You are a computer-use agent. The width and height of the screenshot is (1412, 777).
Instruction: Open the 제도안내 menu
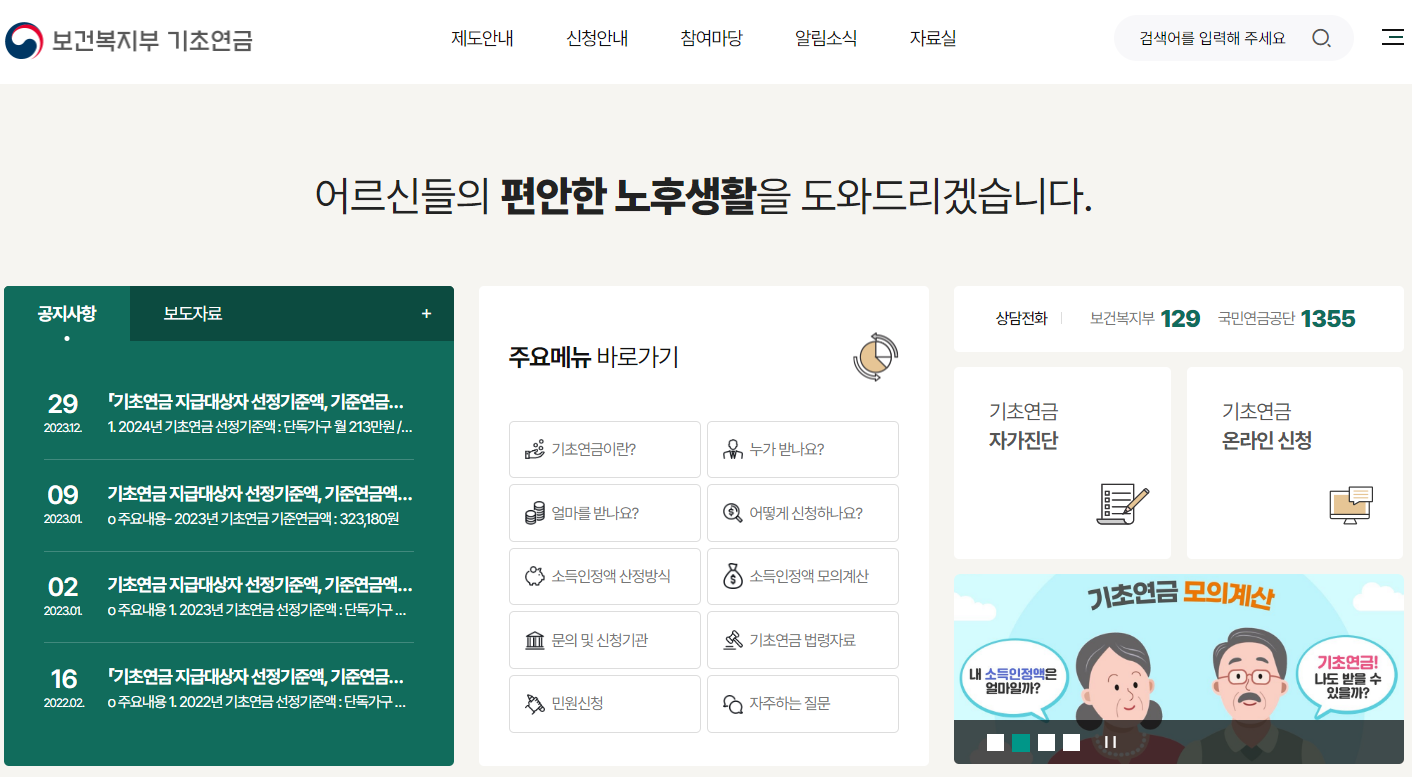point(482,39)
